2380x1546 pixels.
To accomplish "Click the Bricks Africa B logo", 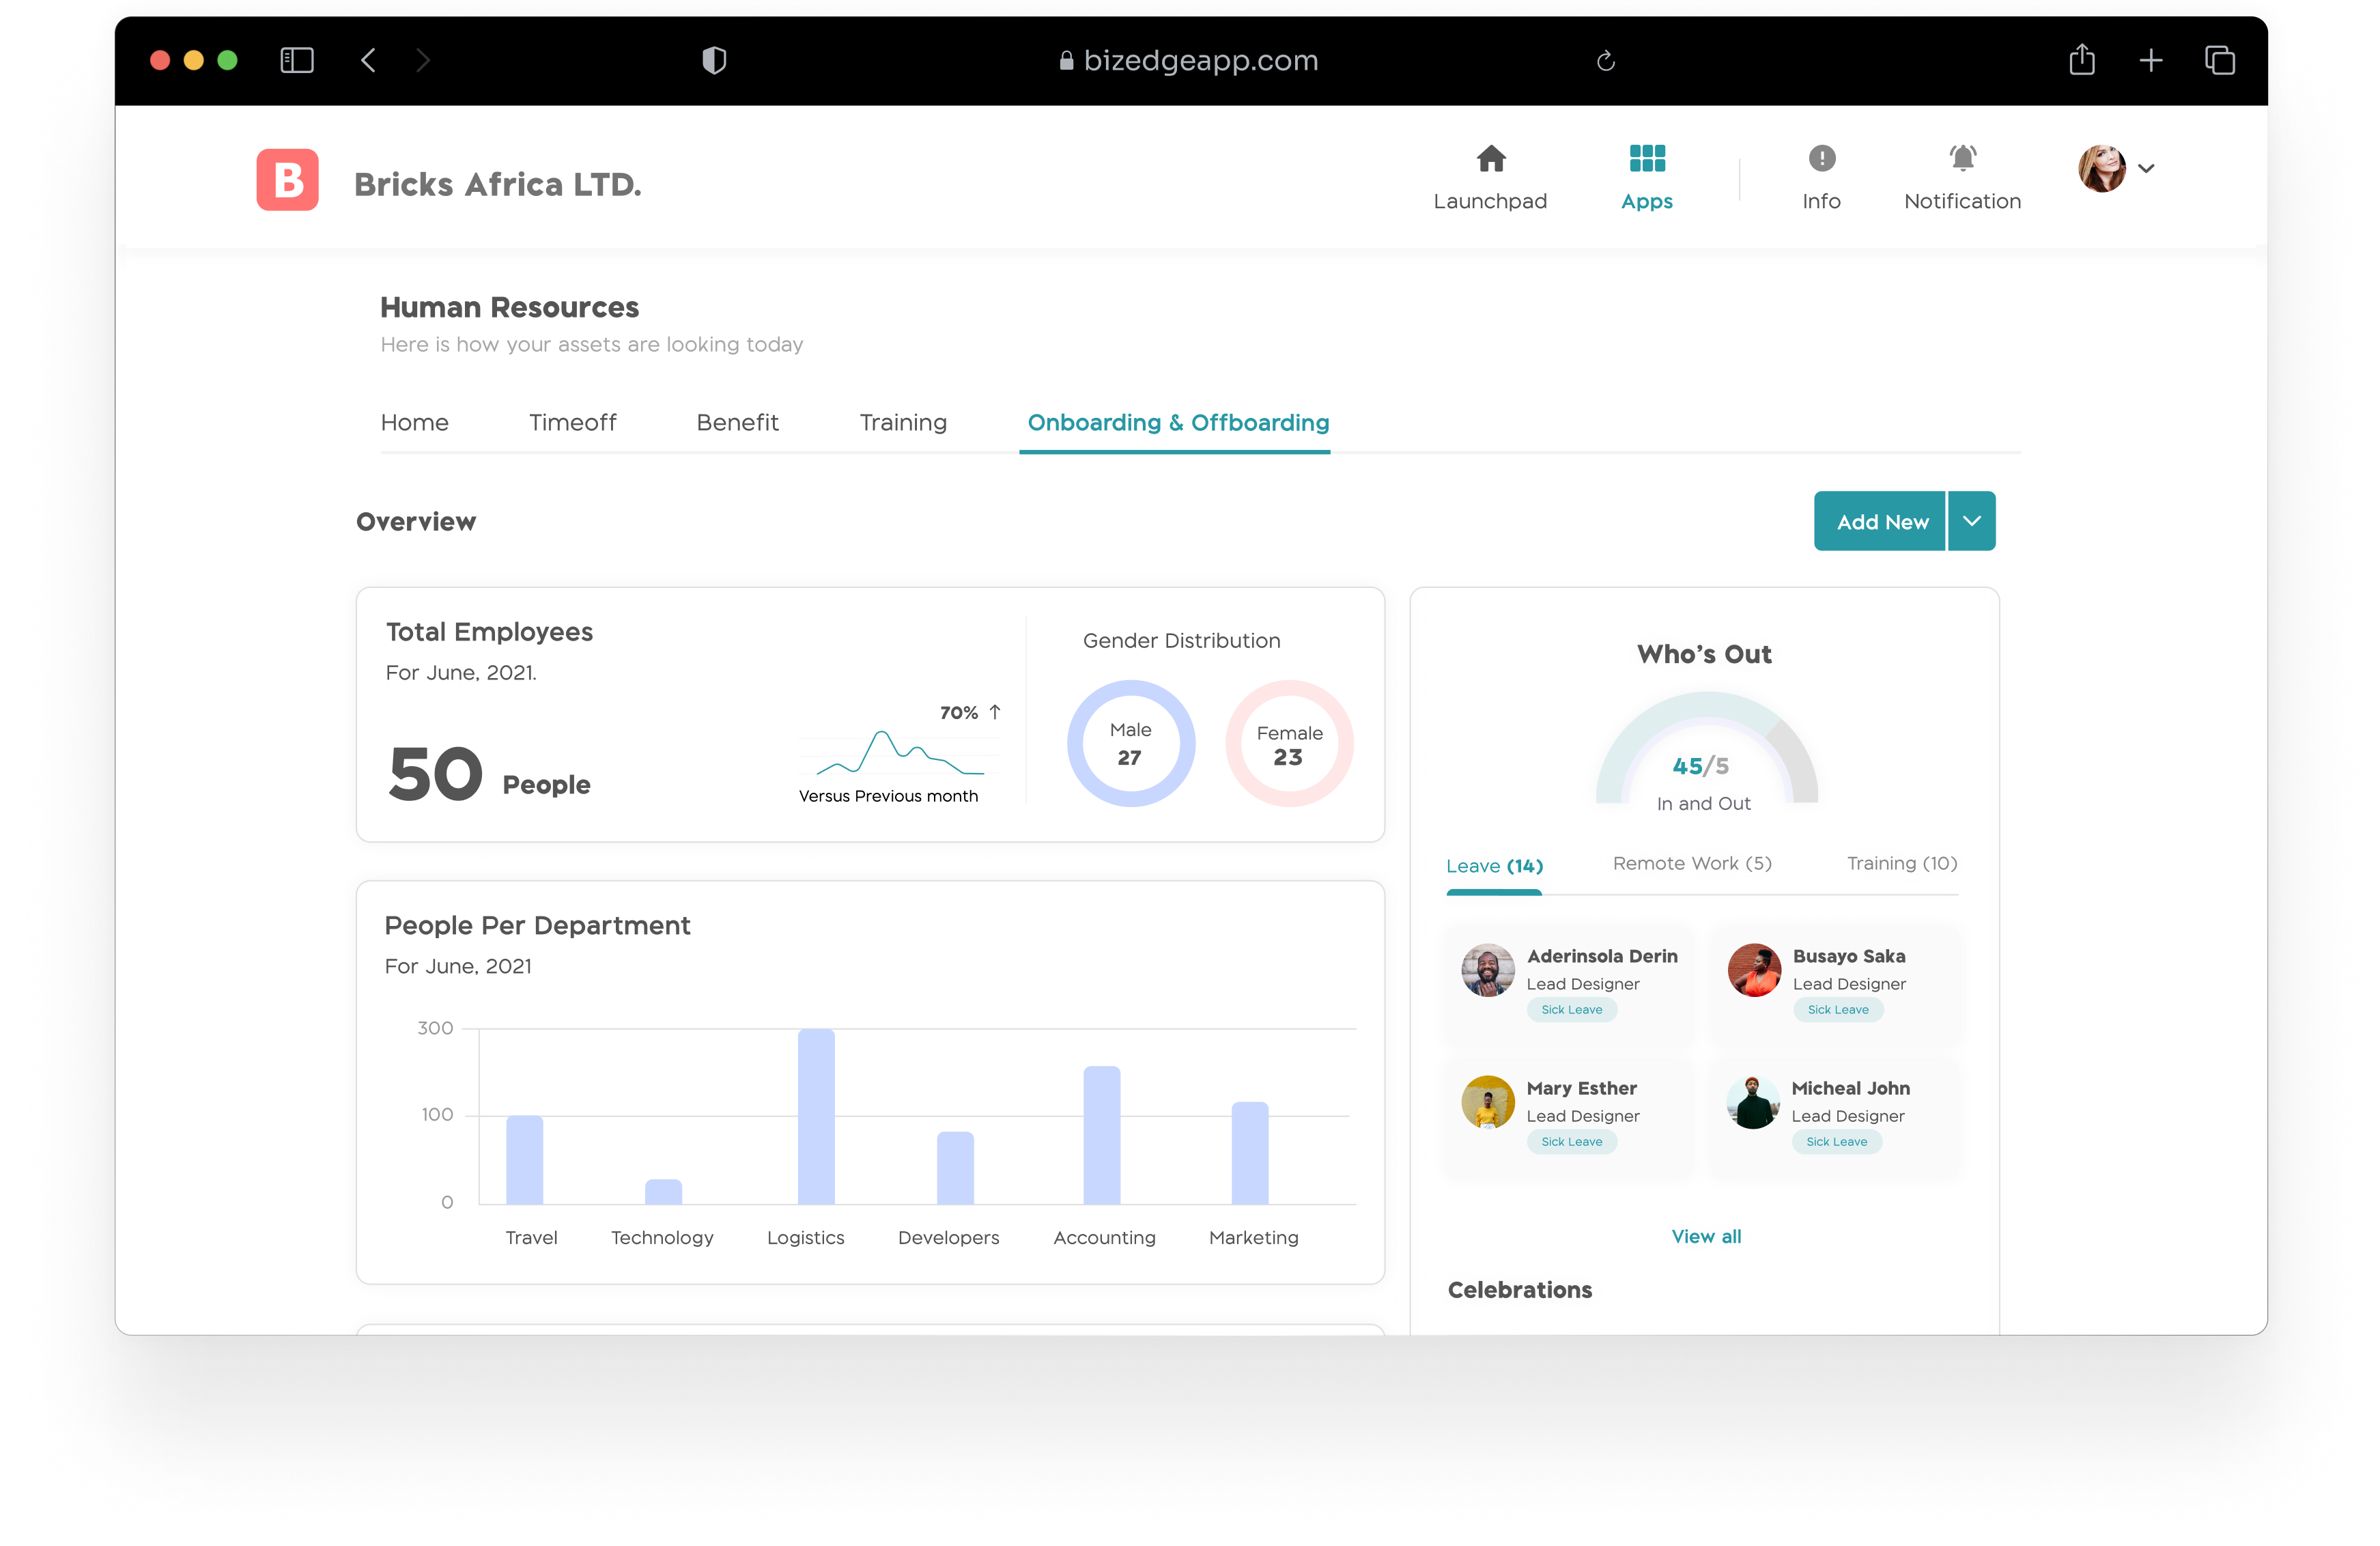I will [288, 180].
